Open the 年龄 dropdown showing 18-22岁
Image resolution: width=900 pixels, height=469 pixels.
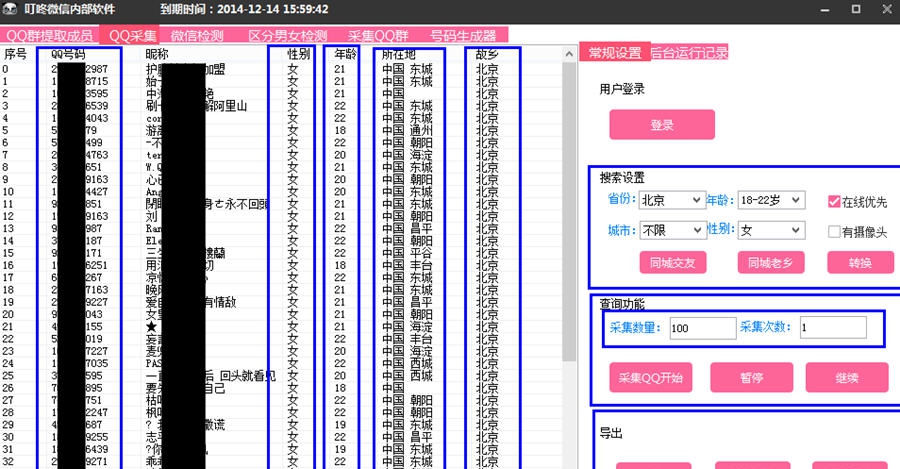pyautogui.click(x=771, y=200)
